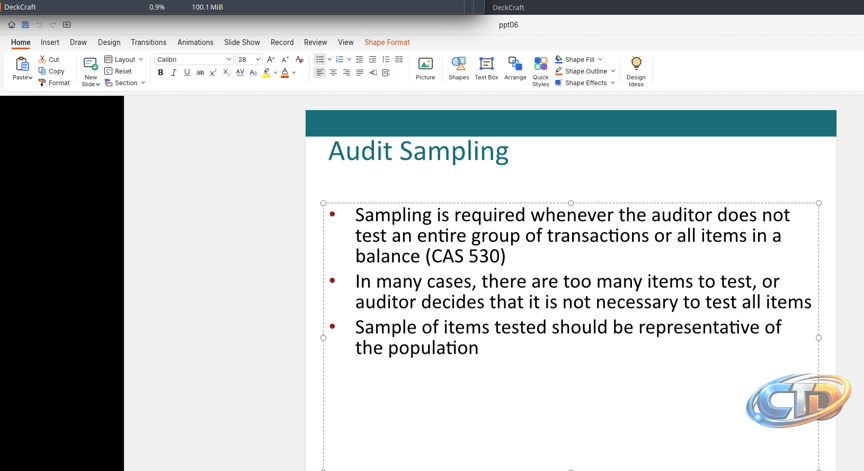Open the text vertical alignment option
The width and height of the screenshot is (864, 471).
[x=386, y=73]
